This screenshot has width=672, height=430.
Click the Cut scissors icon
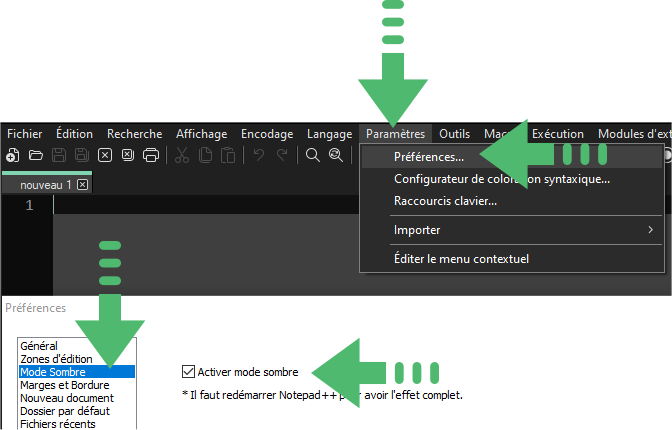click(x=182, y=155)
